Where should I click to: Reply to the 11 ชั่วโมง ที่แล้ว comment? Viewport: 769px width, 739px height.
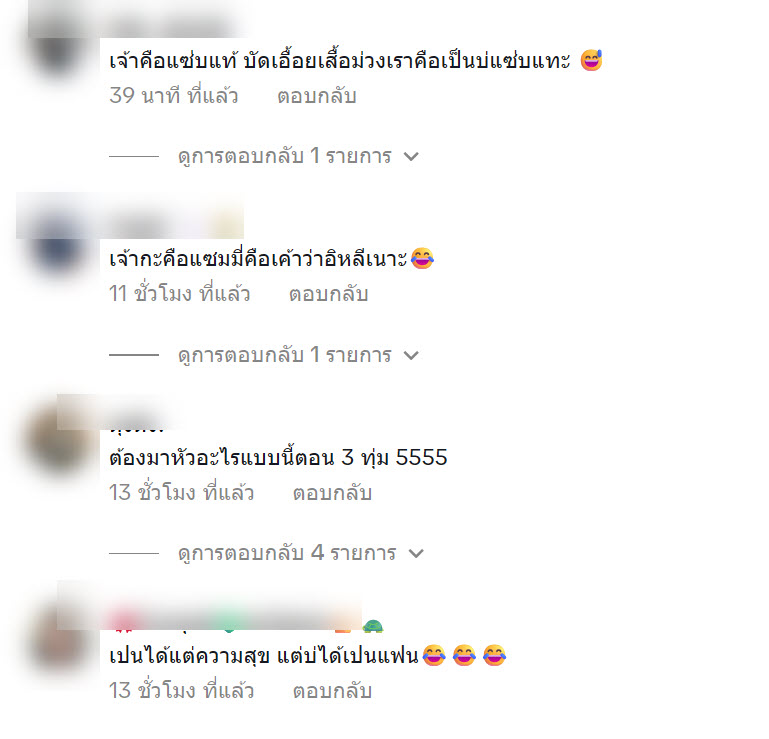click(329, 294)
